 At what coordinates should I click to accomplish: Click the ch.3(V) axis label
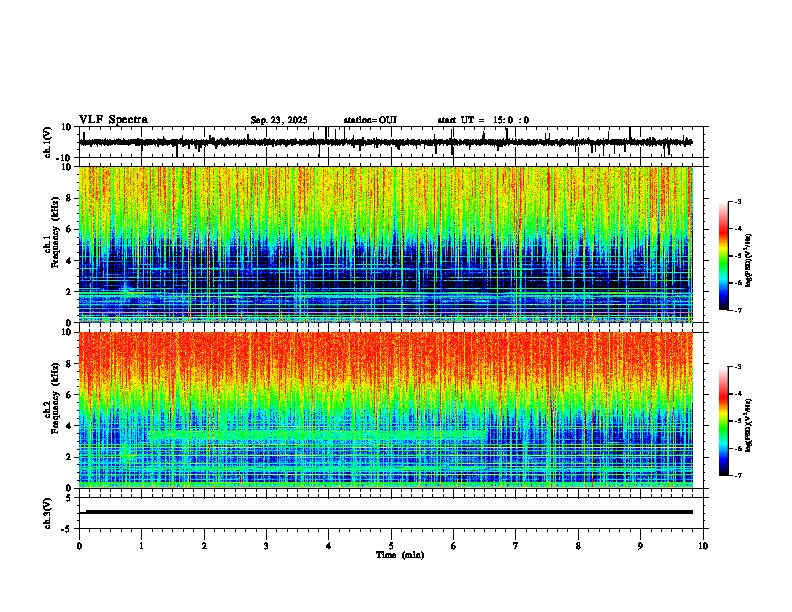(x=48, y=513)
